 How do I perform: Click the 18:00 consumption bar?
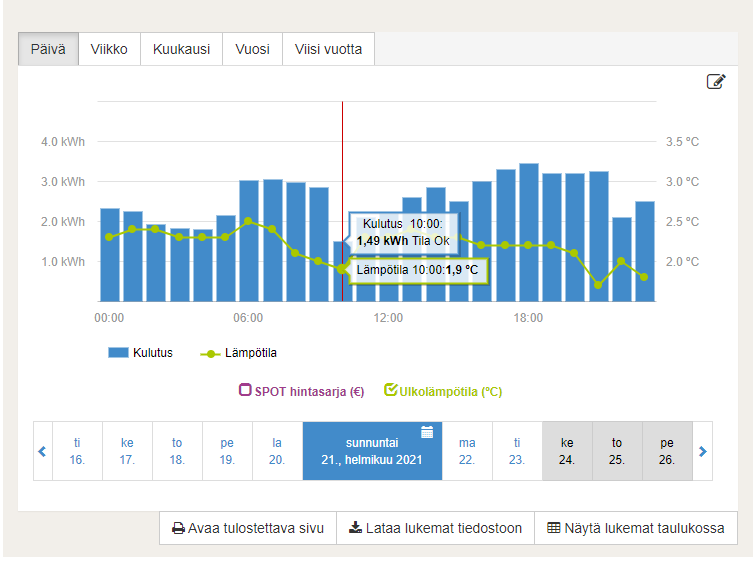tap(529, 233)
